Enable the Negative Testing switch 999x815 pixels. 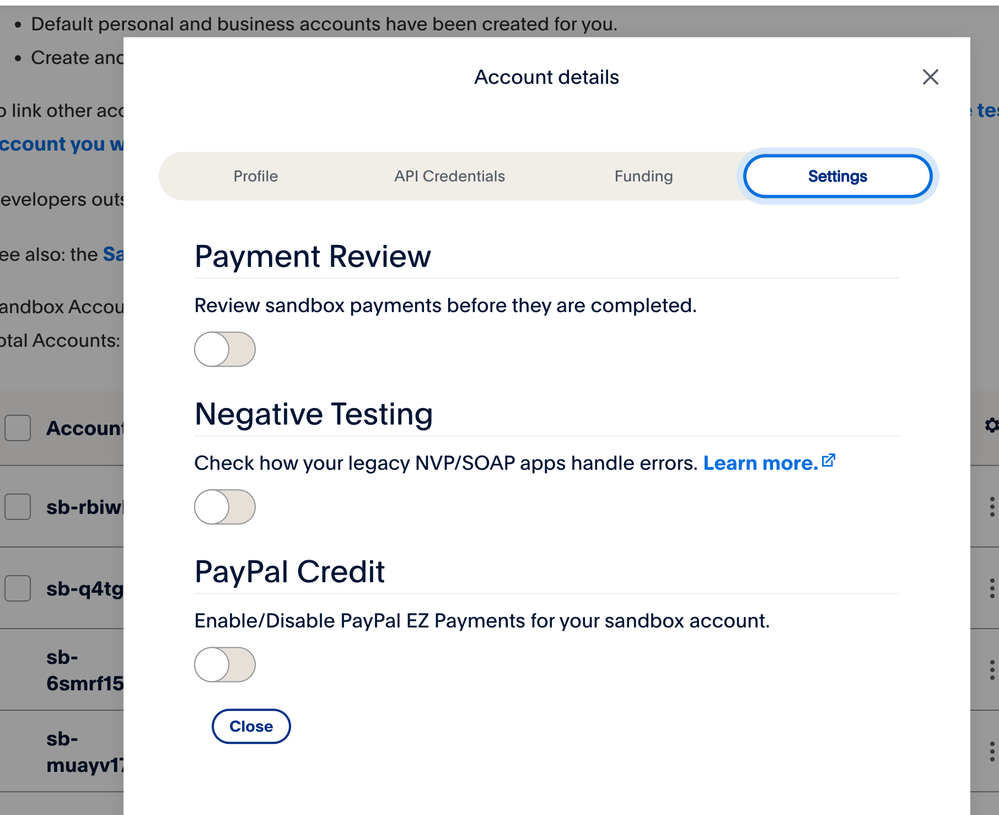click(x=225, y=507)
